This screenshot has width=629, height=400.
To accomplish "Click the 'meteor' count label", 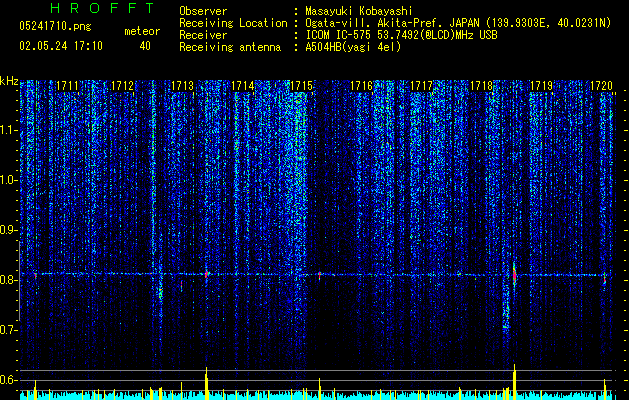I will click(142, 31).
